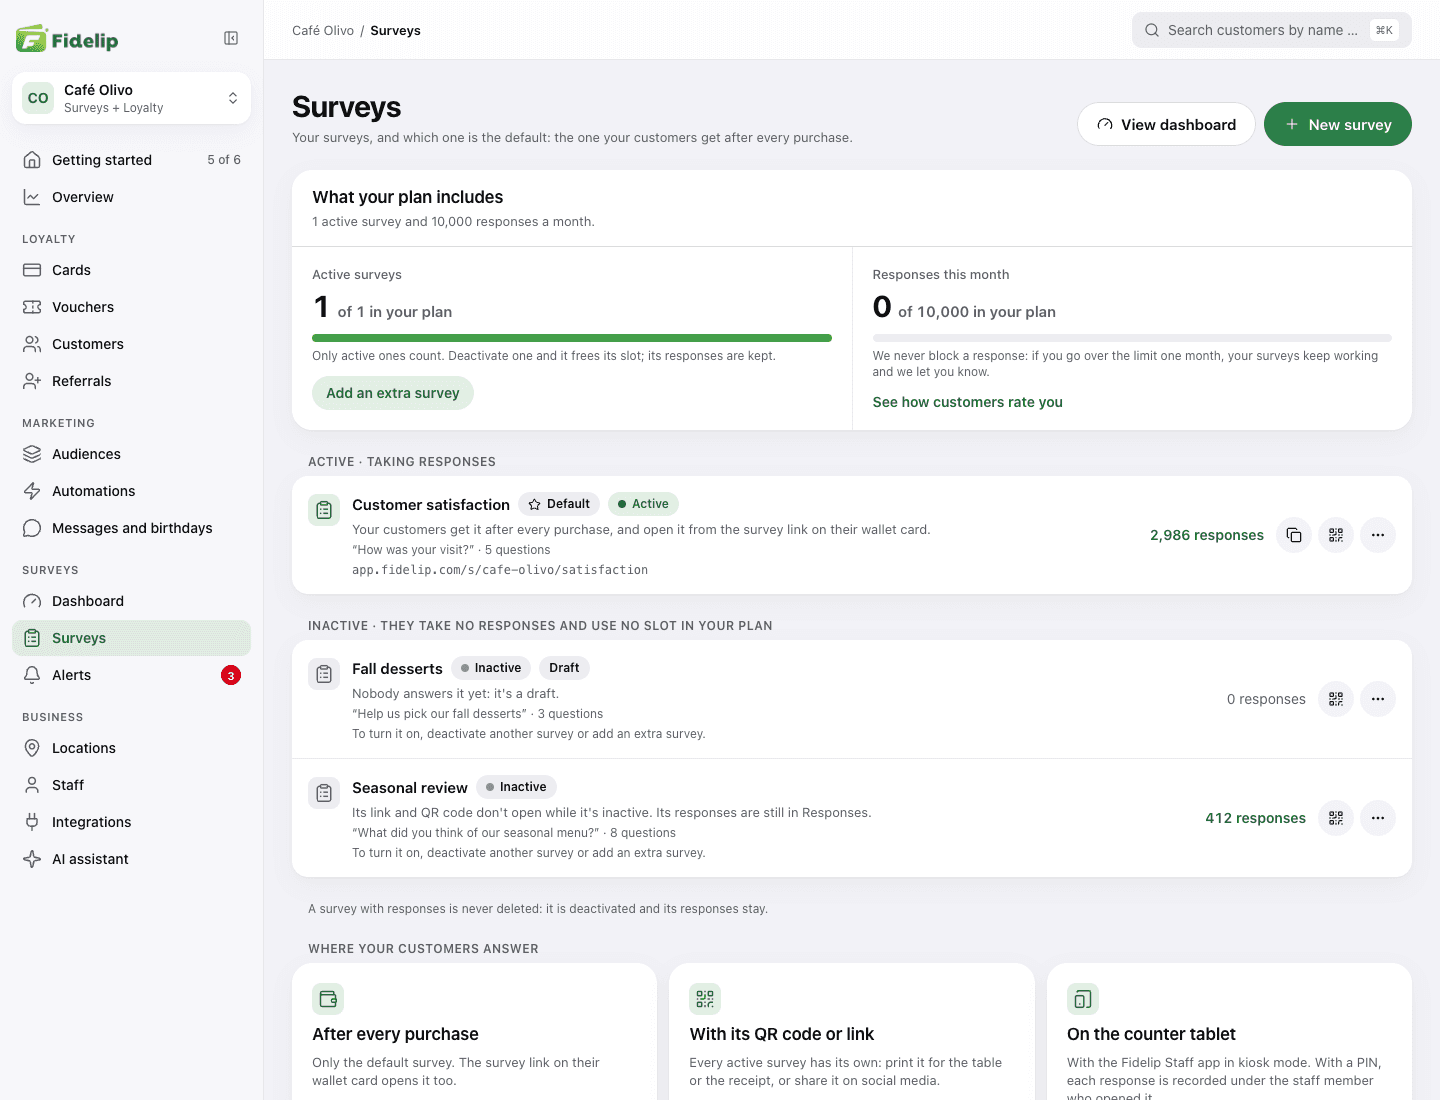This screenshot has height=1100, width=1440.
Task: Click the Integrations plug icon
Action: (x=32, y=822)
